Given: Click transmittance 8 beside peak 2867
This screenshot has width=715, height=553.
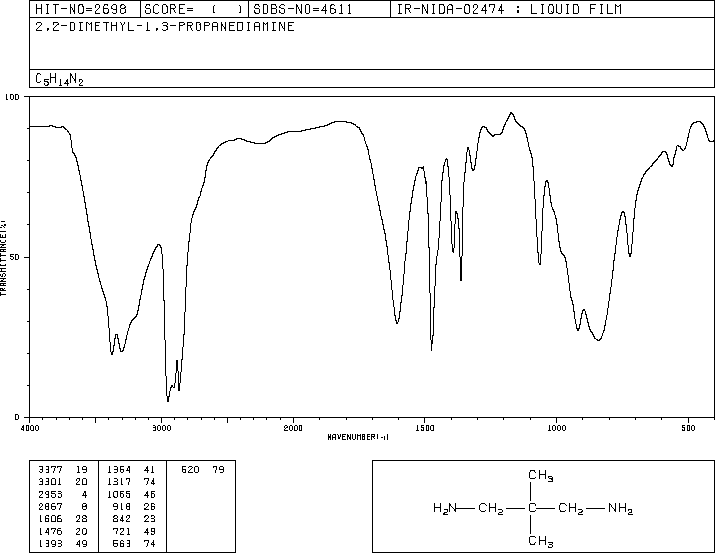Looking at the screenshot, I should pyautogui.click(x=84, y=506).
